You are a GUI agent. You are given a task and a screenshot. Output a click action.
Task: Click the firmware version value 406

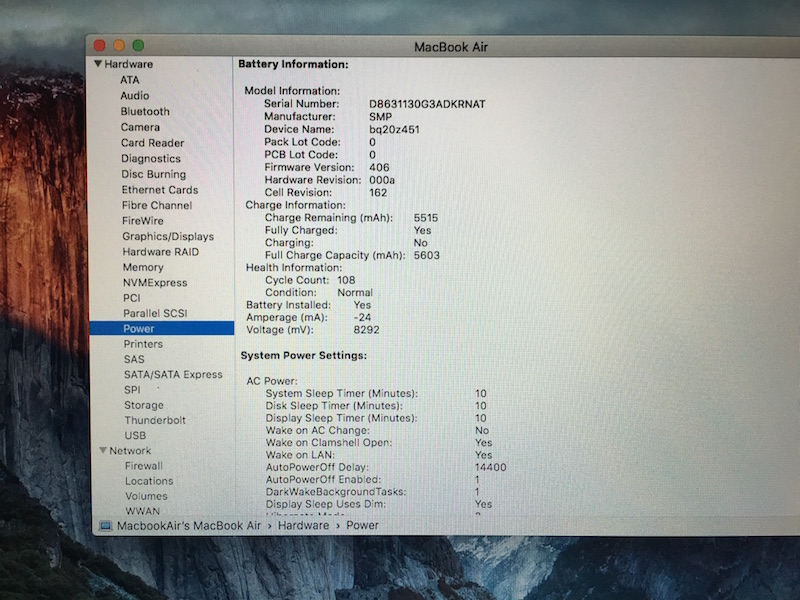(x=379, y=167)
